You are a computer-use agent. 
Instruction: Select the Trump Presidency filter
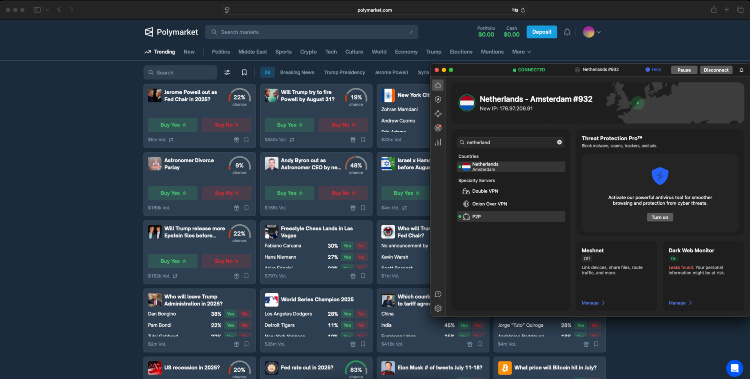344,72
